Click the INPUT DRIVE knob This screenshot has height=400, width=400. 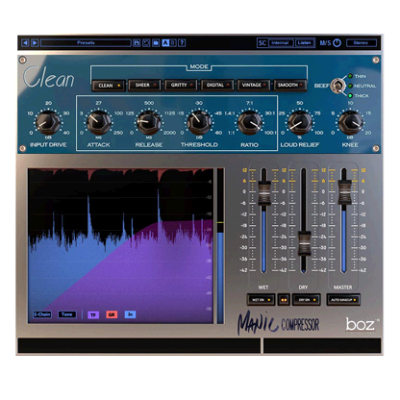pyautogui.click(x=48, y=123)
